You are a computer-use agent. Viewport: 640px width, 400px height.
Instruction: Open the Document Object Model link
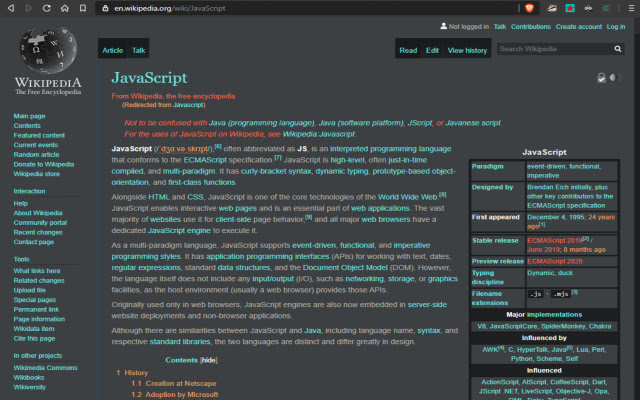point(345,268)
